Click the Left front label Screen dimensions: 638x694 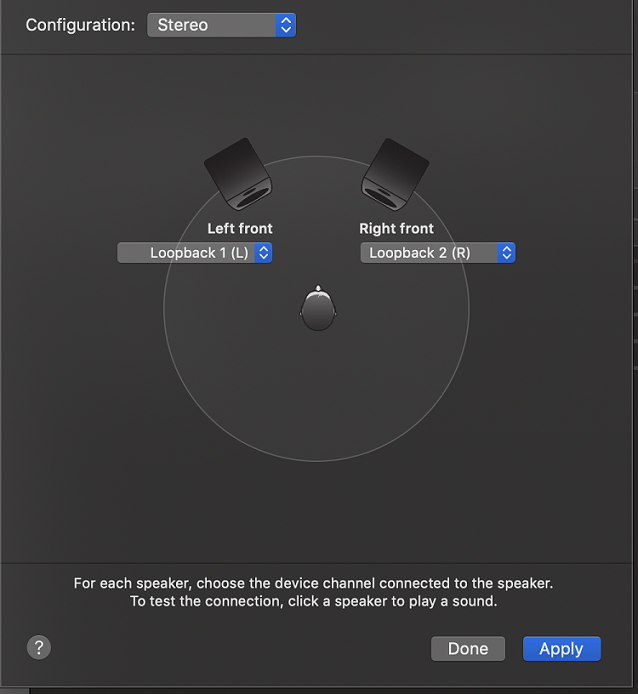tap(240, 228)
